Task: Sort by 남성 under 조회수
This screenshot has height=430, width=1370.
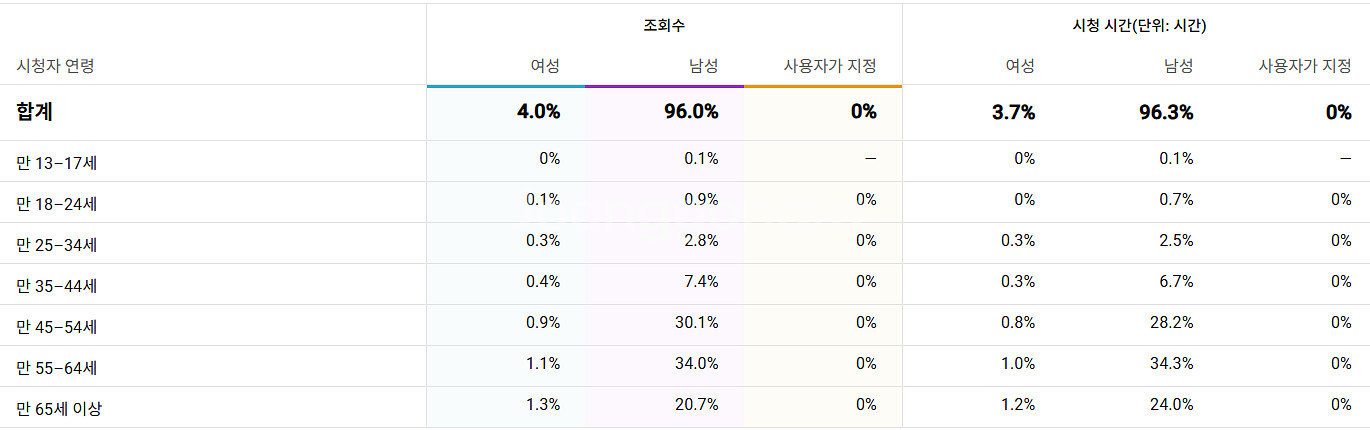Action: coord(703,67)
